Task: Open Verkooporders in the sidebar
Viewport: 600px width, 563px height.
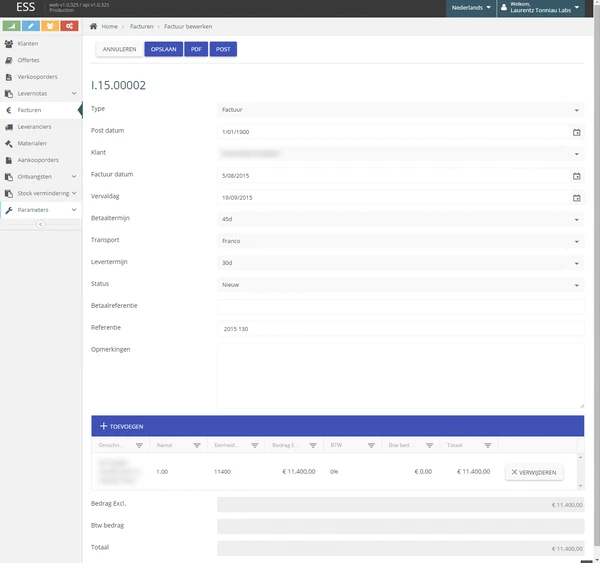Action: pyautogui.click(x=41, y=77)
